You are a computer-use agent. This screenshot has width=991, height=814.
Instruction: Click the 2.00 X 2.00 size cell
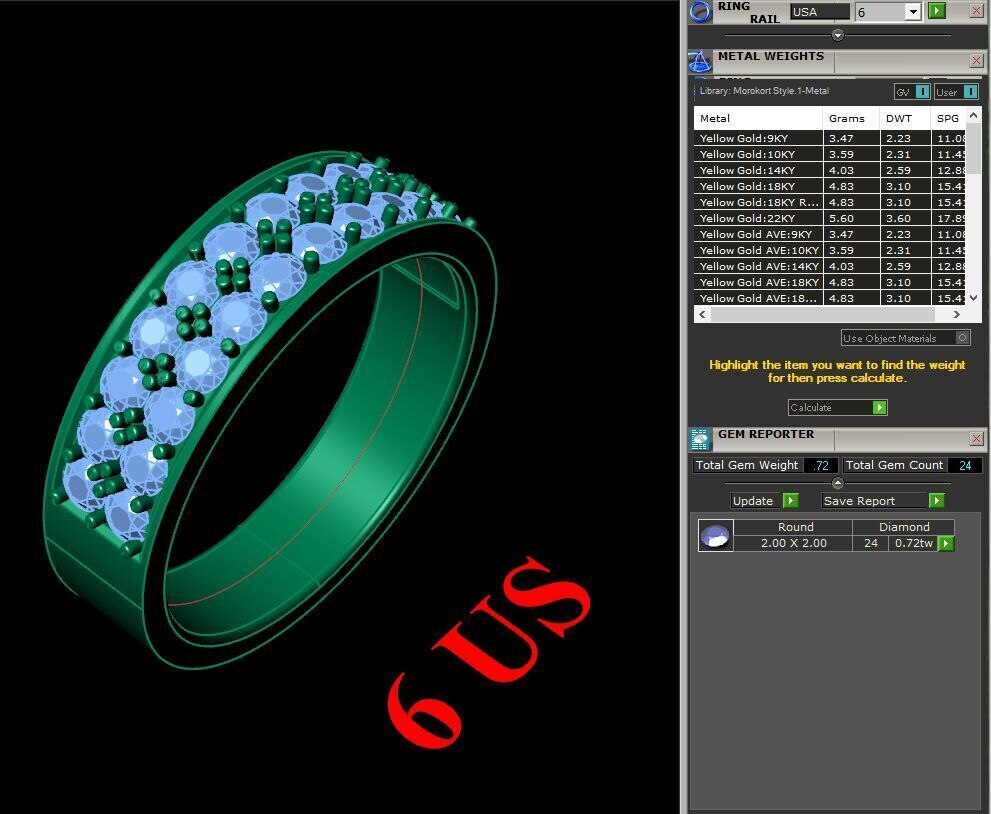tap(793, 544)
